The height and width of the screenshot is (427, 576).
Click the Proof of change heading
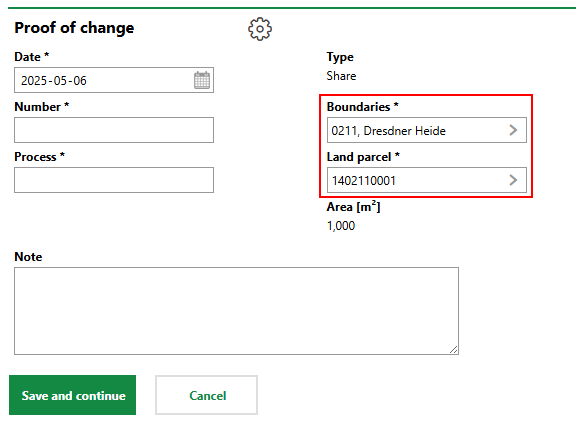click(74, 28)
